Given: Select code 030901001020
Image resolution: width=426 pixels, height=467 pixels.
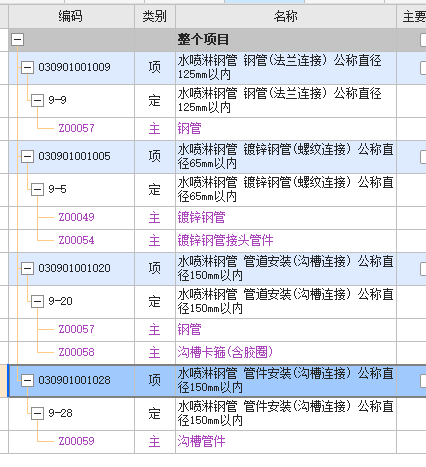Looking at the screenshot, I should pos(74,268).
